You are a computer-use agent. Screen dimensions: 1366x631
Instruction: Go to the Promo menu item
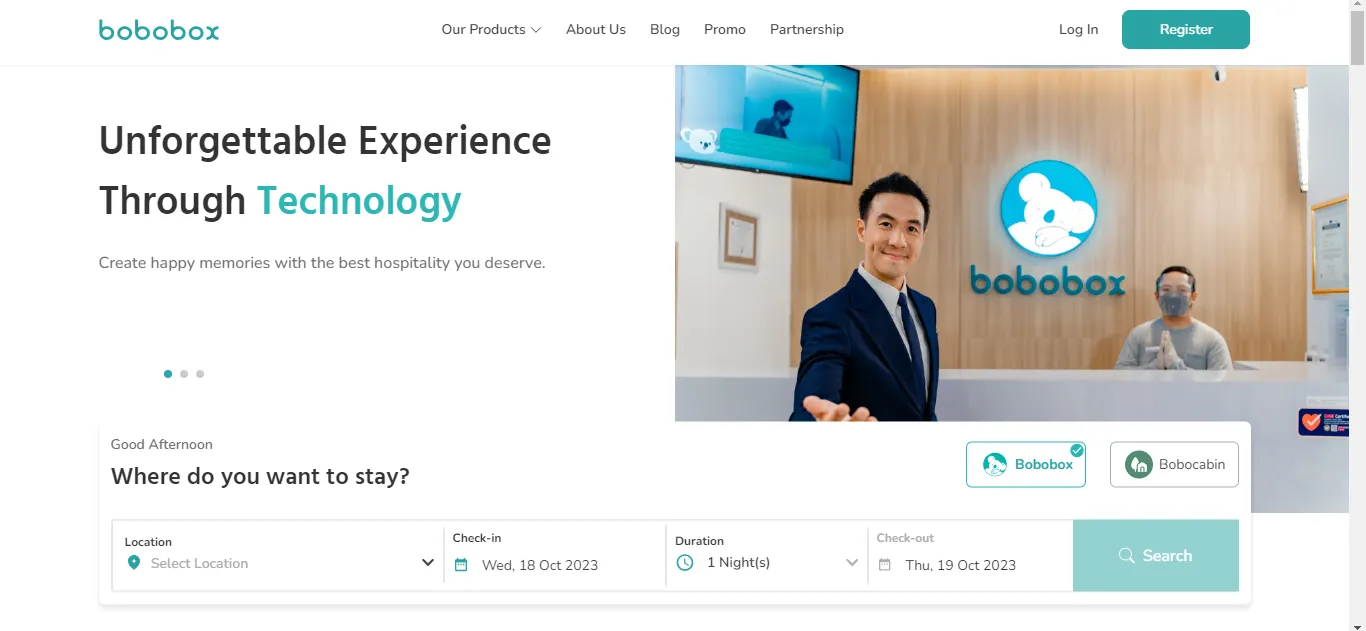point(725,30)
